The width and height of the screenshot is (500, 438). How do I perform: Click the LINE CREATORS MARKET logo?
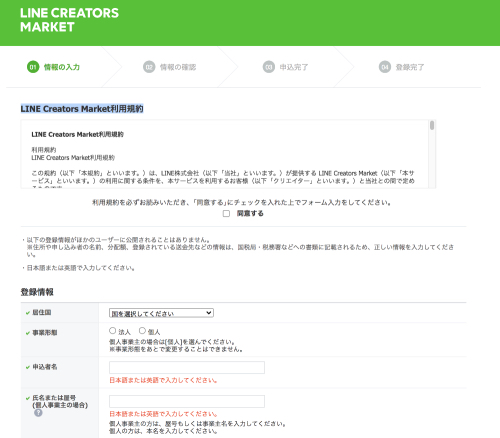69,20
